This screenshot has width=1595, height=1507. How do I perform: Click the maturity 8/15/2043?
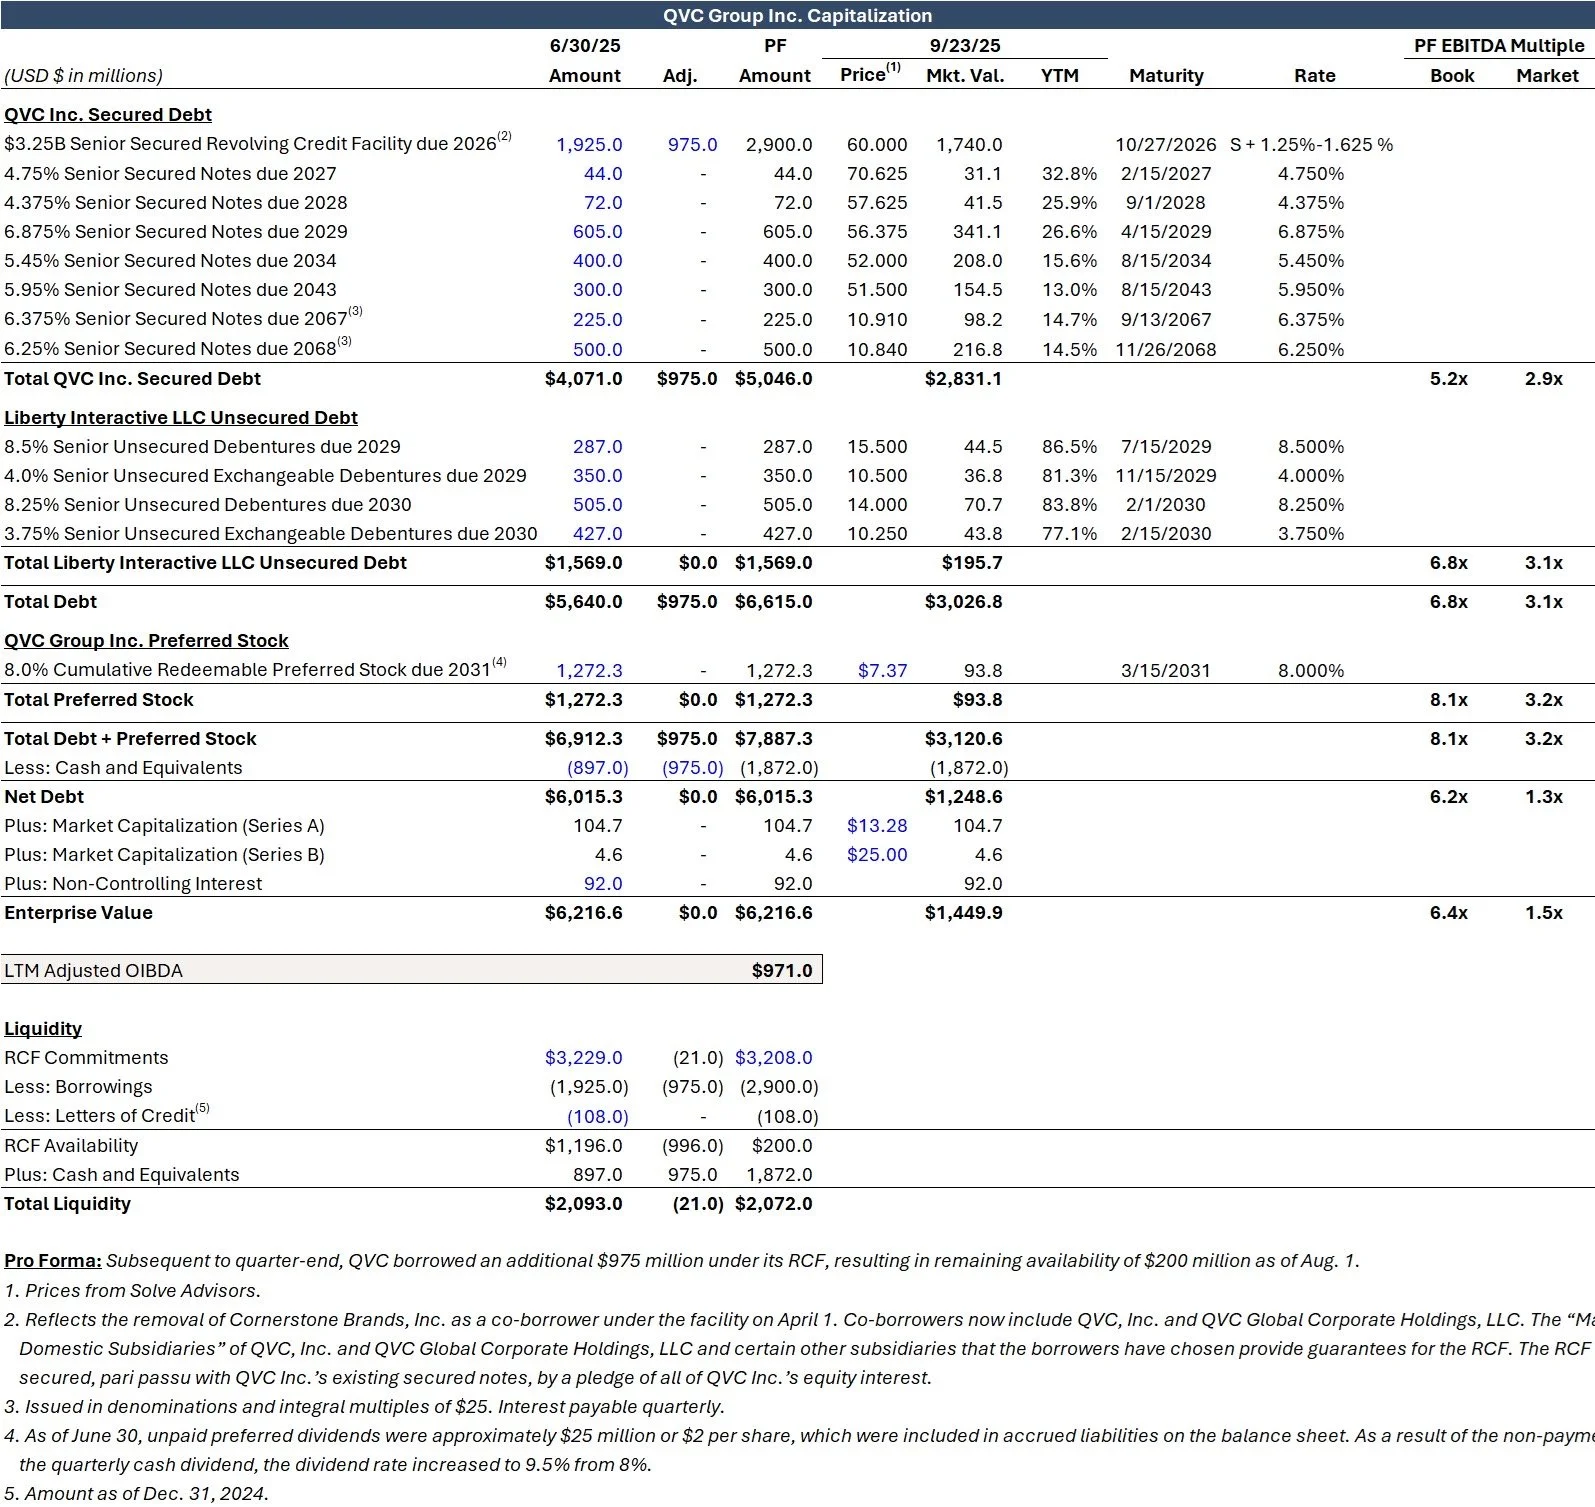point(1166,289)
